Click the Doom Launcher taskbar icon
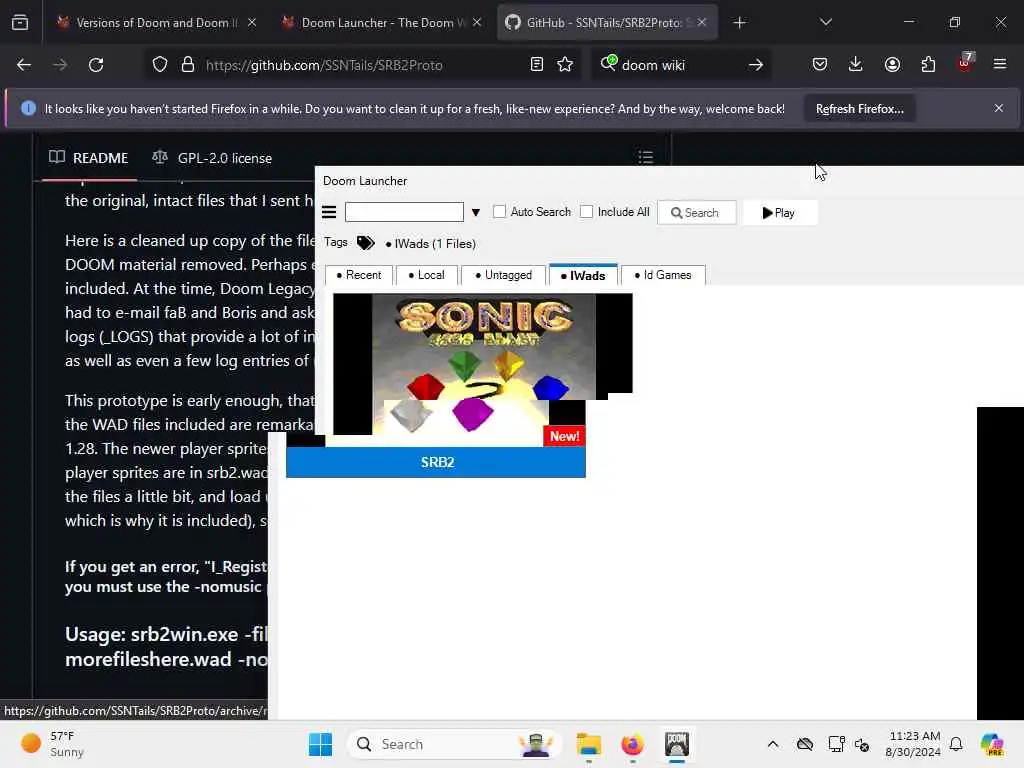The height and width of the screenshot is (768, 1024). tap(677, 744)
